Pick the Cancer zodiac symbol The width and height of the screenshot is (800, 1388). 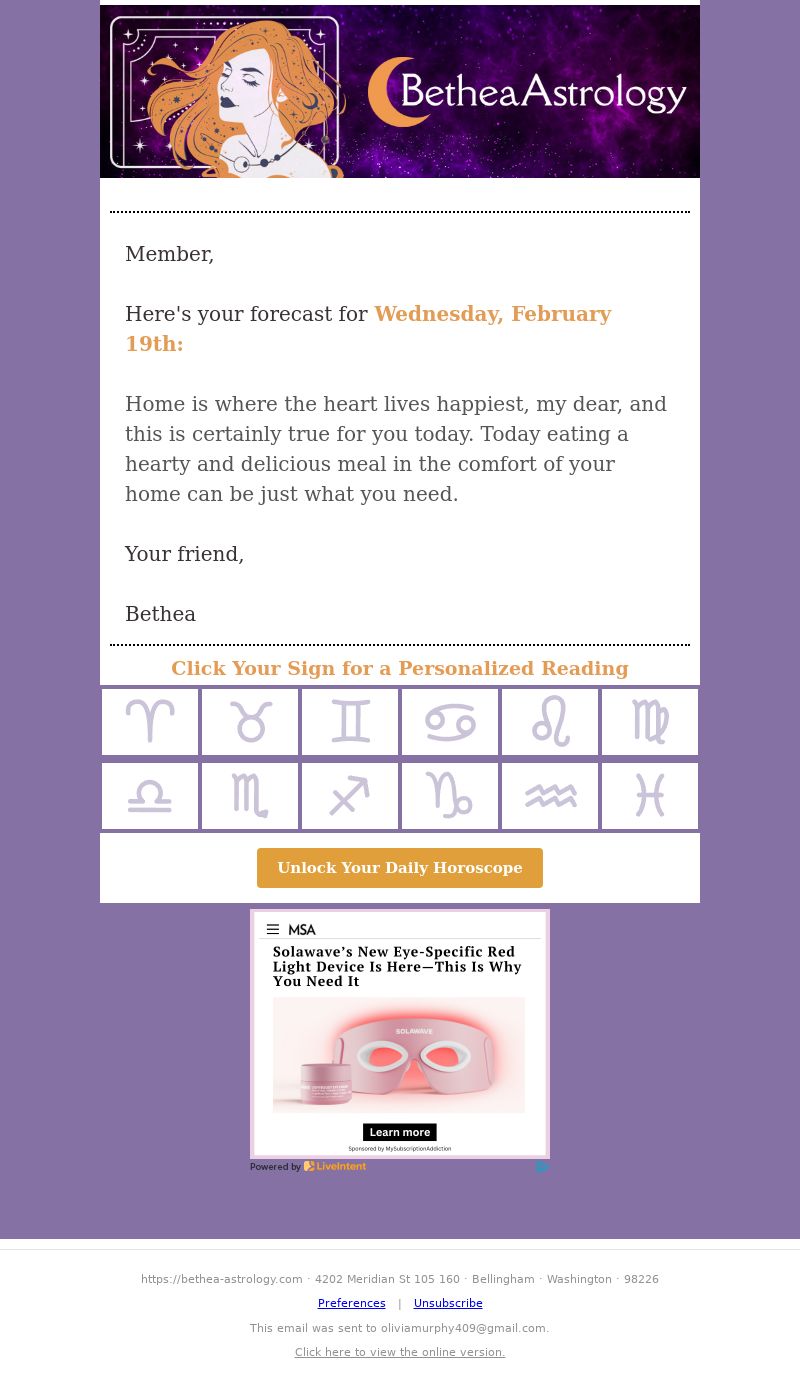click(x=450, y=722)
